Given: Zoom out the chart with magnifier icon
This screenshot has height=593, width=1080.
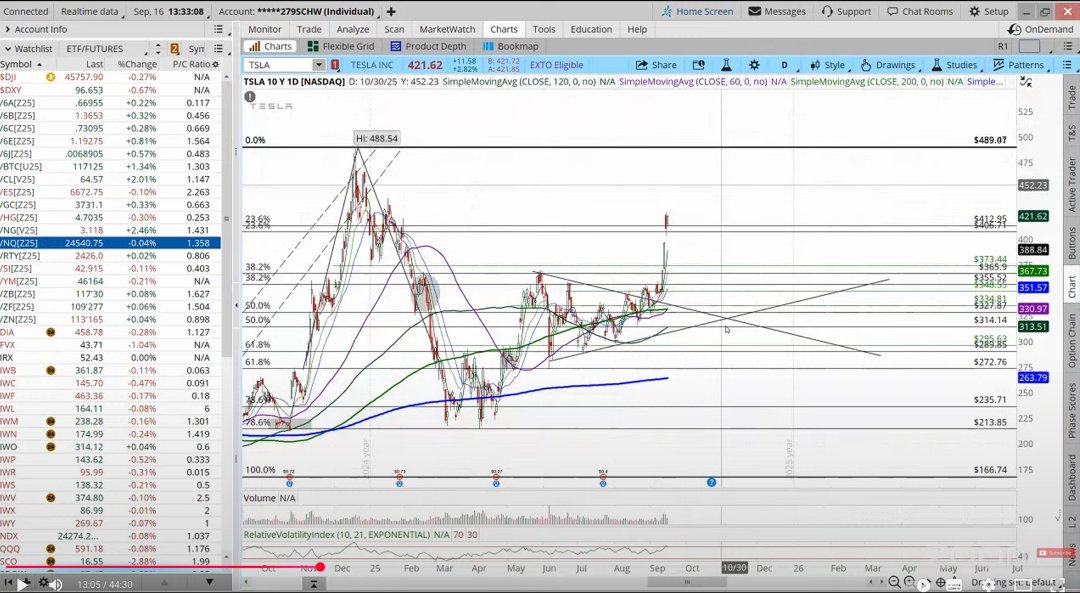Looking at the screenshot, I should [x=894, y=583].
